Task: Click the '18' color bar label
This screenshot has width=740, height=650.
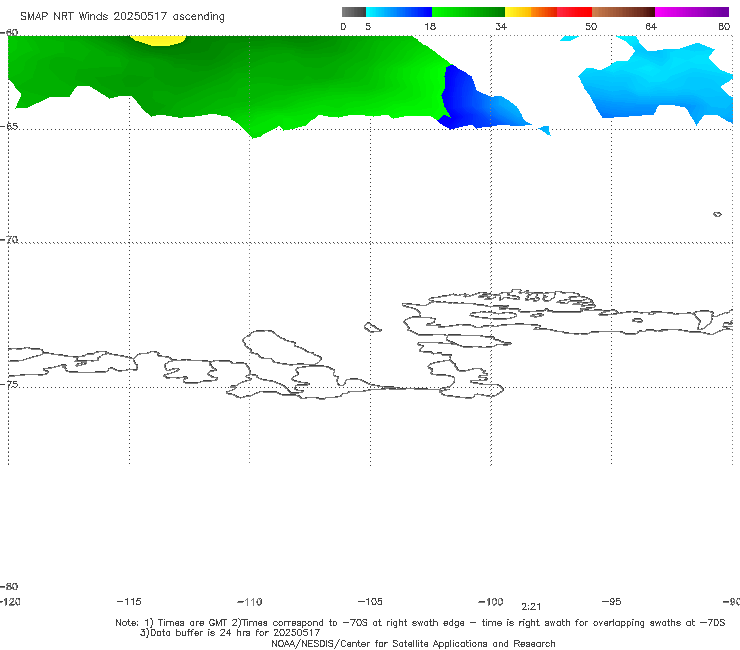Action: [x=430, y=26]
